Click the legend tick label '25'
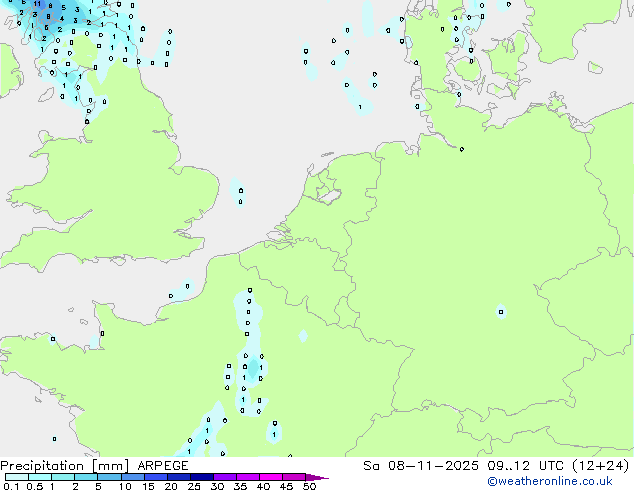 pyautogui.click(x=194, y=486)
